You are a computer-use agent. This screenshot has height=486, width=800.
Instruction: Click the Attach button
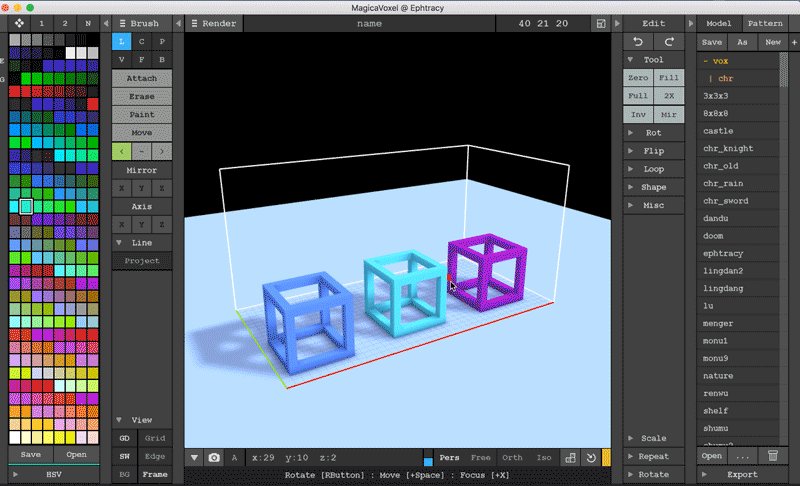click(141, 78)
